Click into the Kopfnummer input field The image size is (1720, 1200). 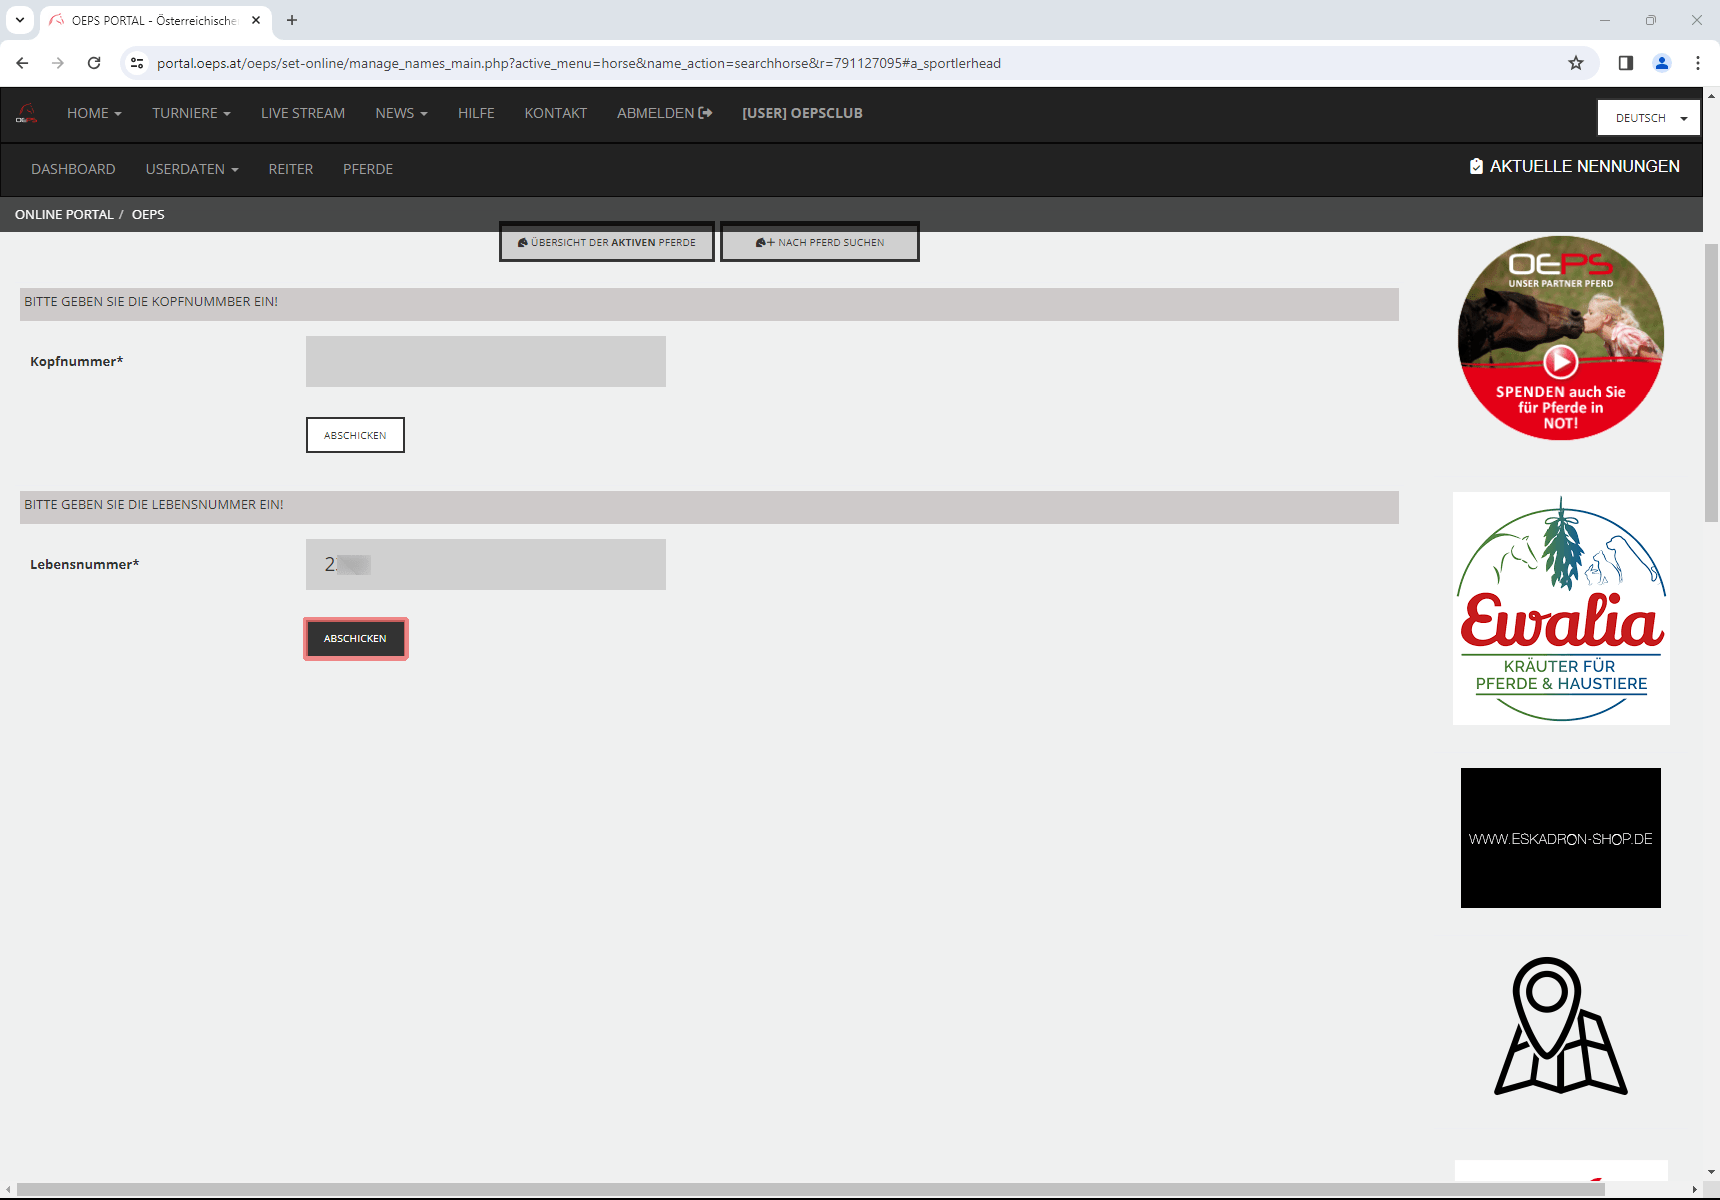tap(486, 361)
